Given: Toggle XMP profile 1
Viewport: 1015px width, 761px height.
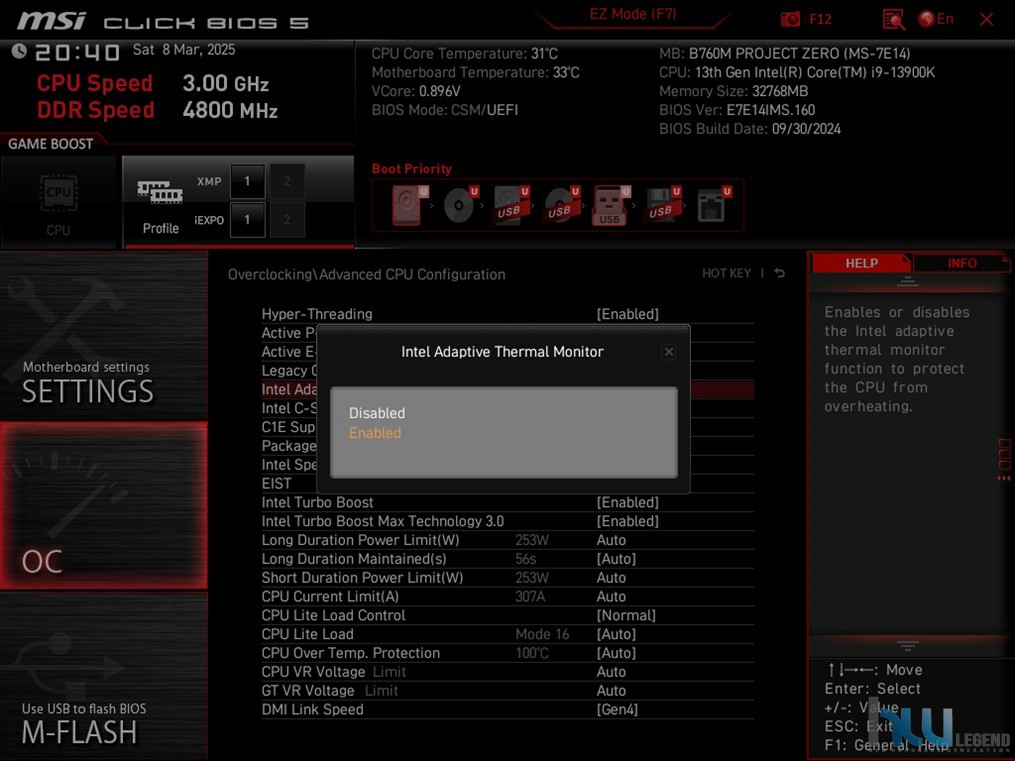Looking at the screenshot, I should point(247,181).
